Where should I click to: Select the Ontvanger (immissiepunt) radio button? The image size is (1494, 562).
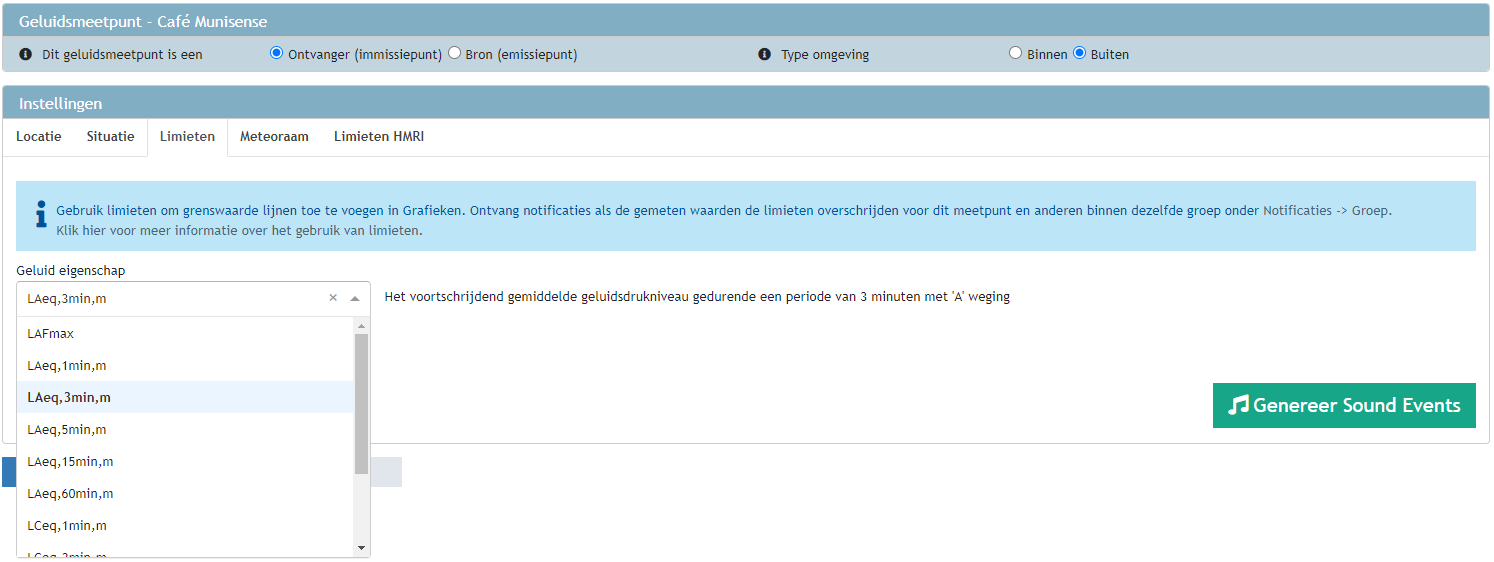click(277, 53)
